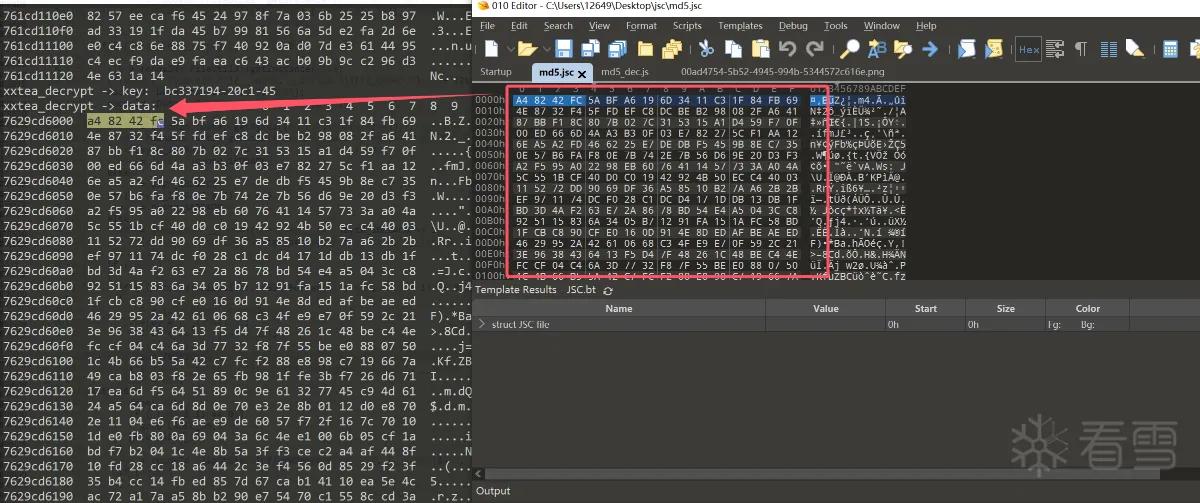Expand the struct JSC file row

tap(483, 325)
